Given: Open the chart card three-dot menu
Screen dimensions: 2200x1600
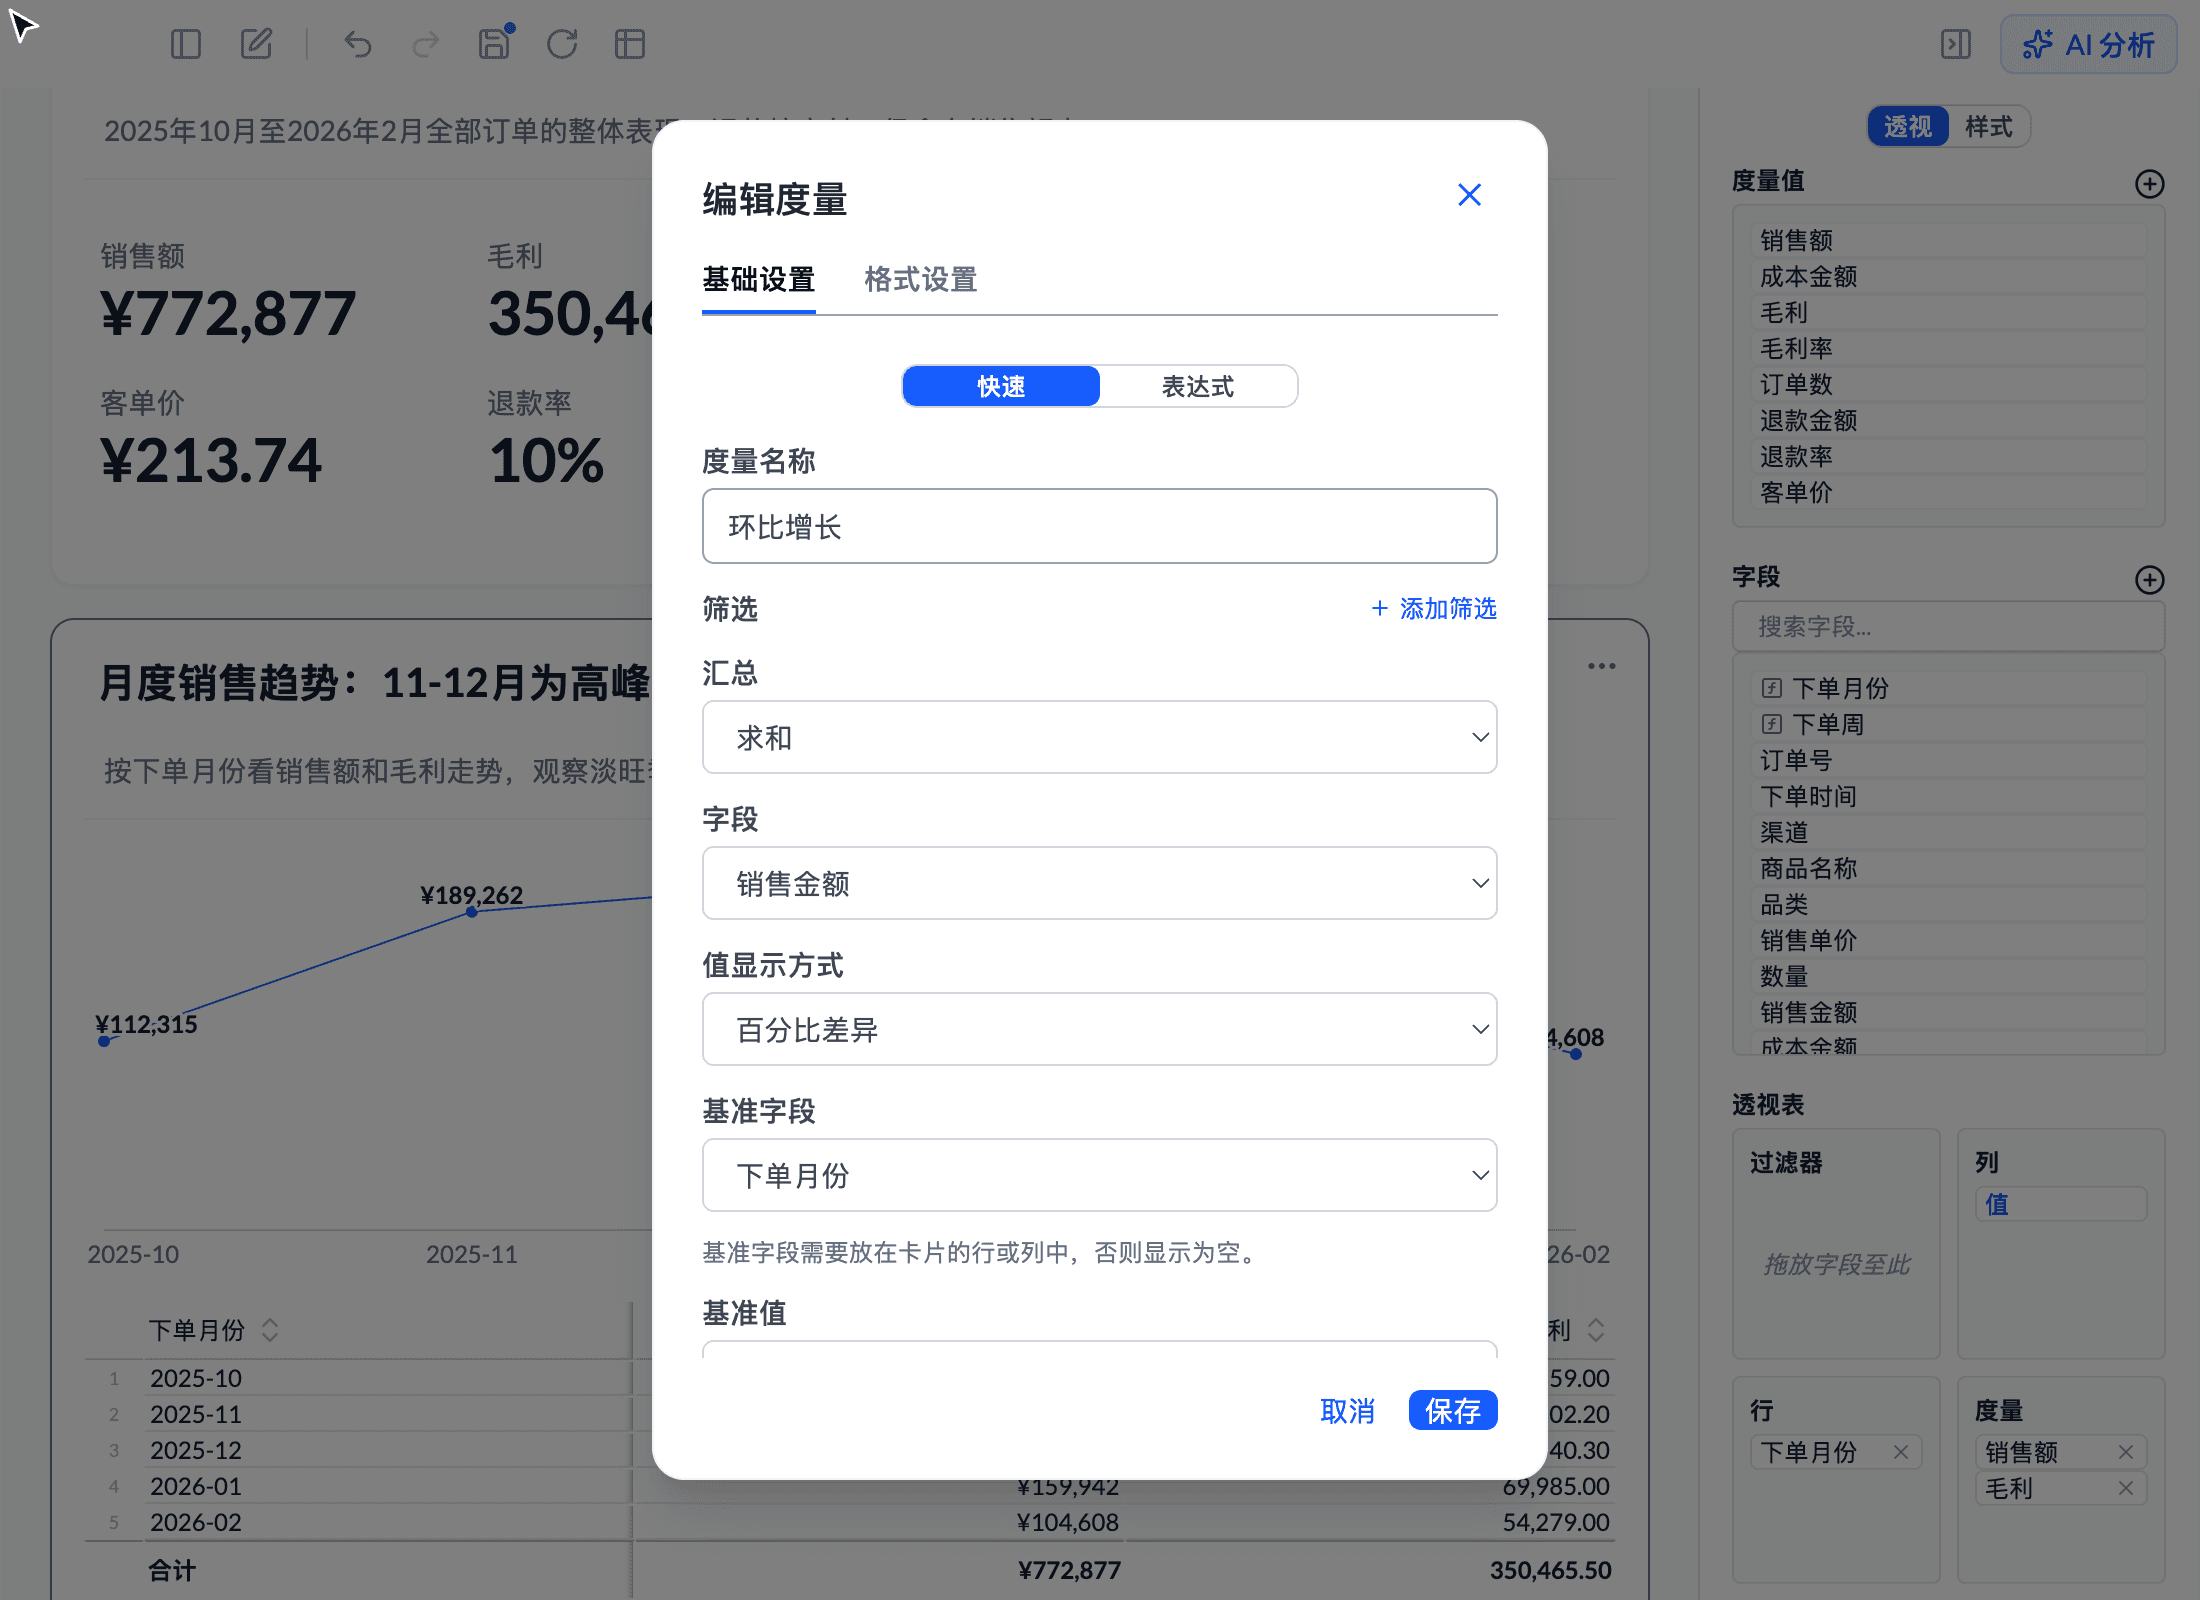Looking at the screenshot, I should [1602, 666].
